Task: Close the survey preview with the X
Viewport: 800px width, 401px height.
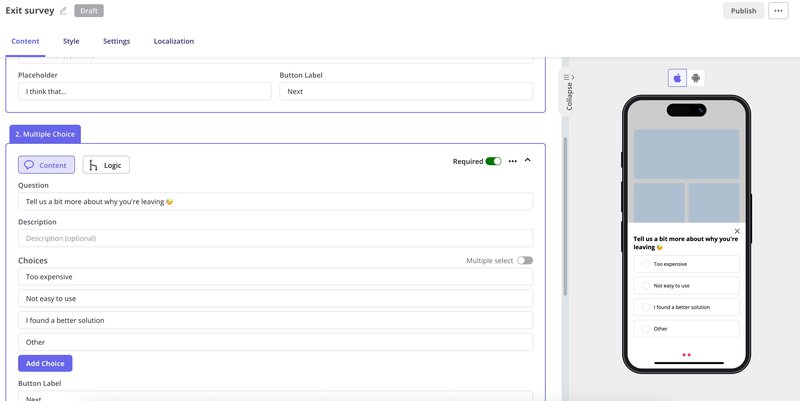Action: point(737,231)
